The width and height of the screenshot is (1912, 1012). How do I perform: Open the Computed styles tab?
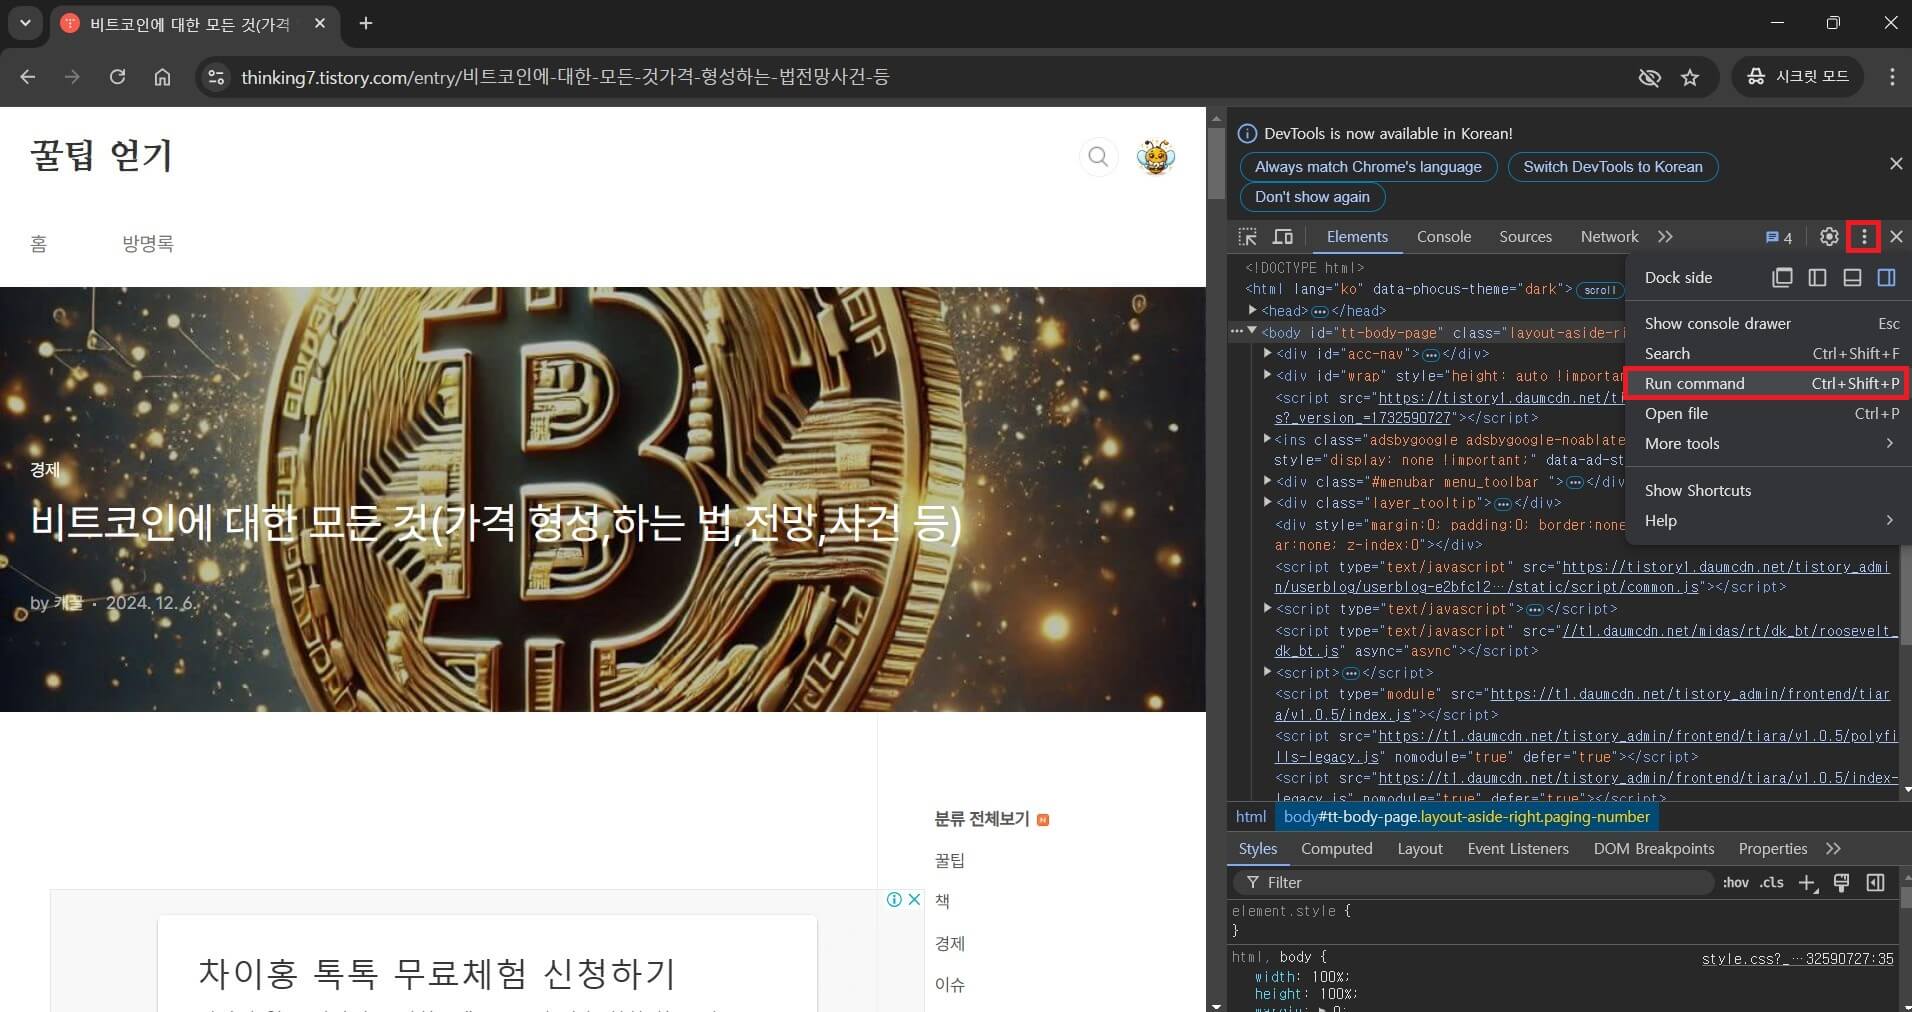(1336, 849)
